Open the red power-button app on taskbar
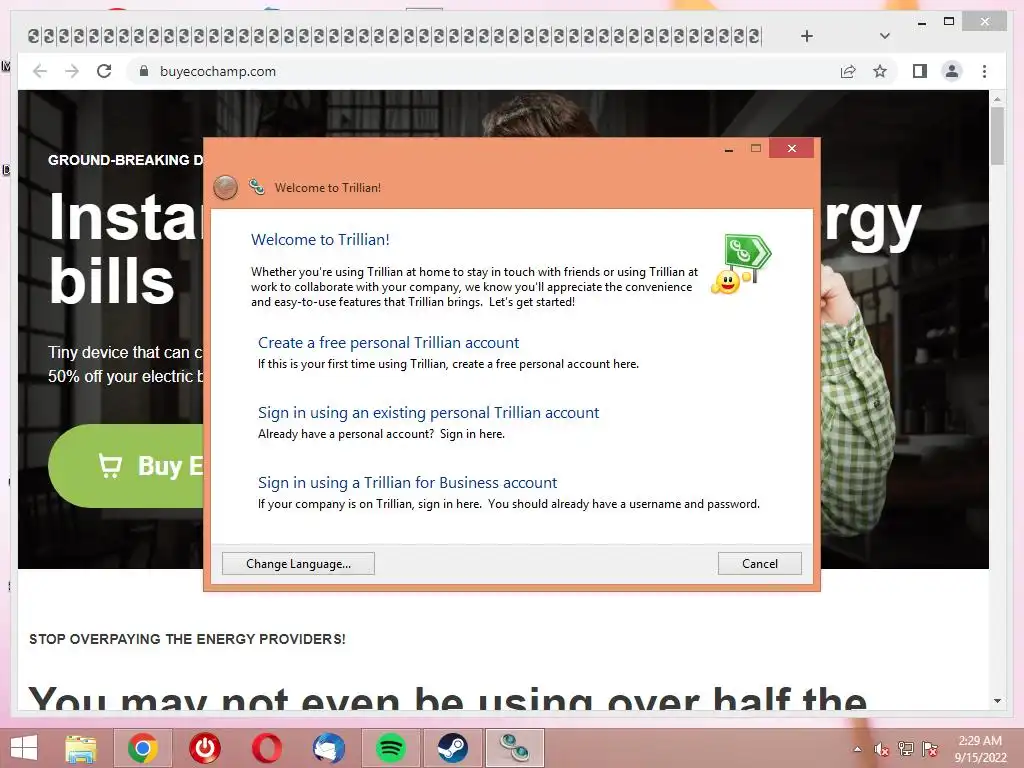 pyautogui.click(x=205, y=748)
